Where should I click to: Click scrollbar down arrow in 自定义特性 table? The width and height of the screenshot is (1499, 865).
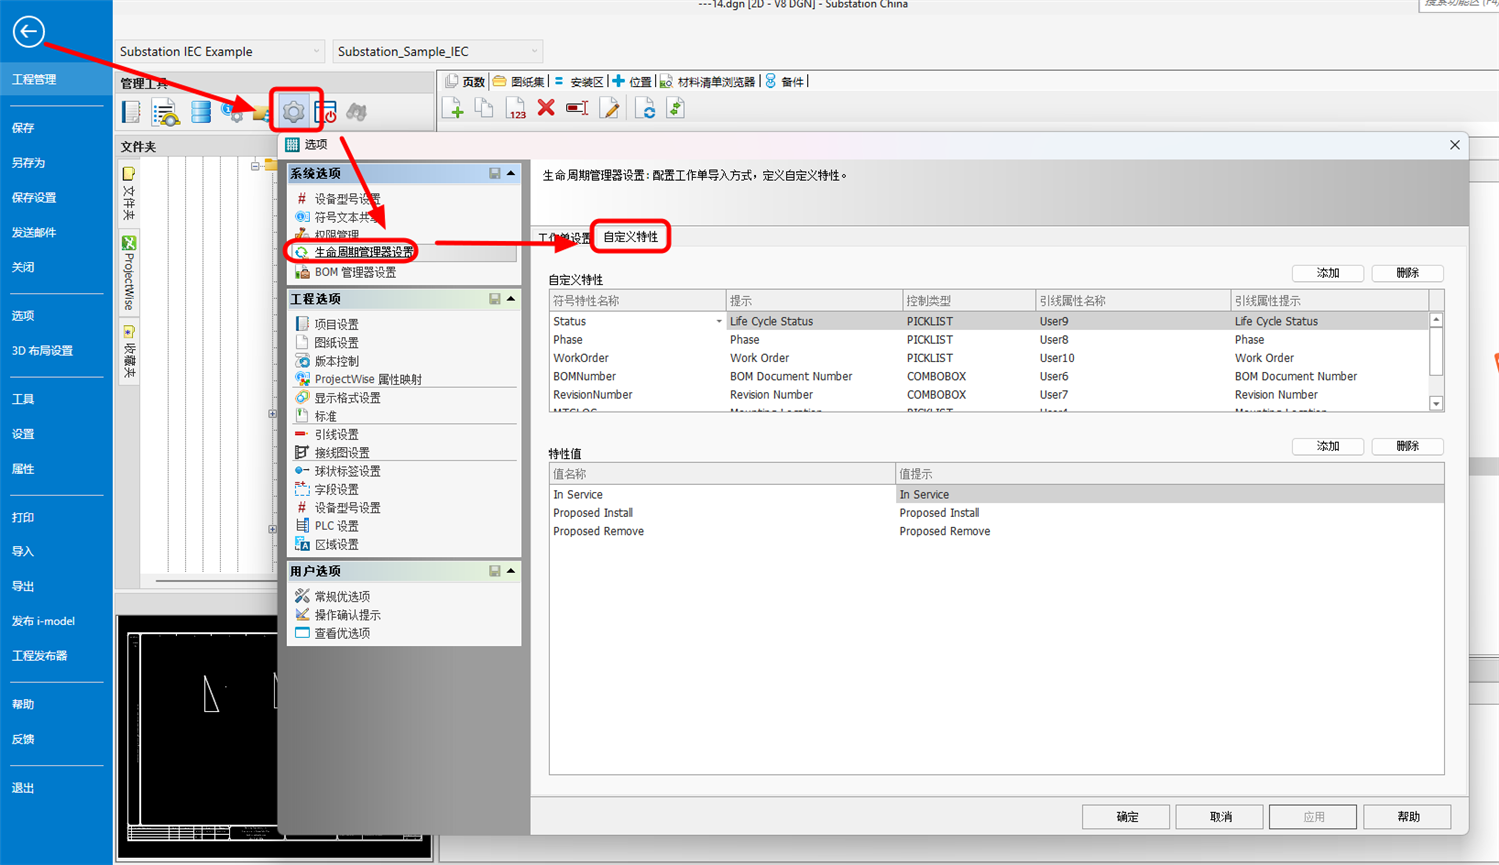(1436, 404)
